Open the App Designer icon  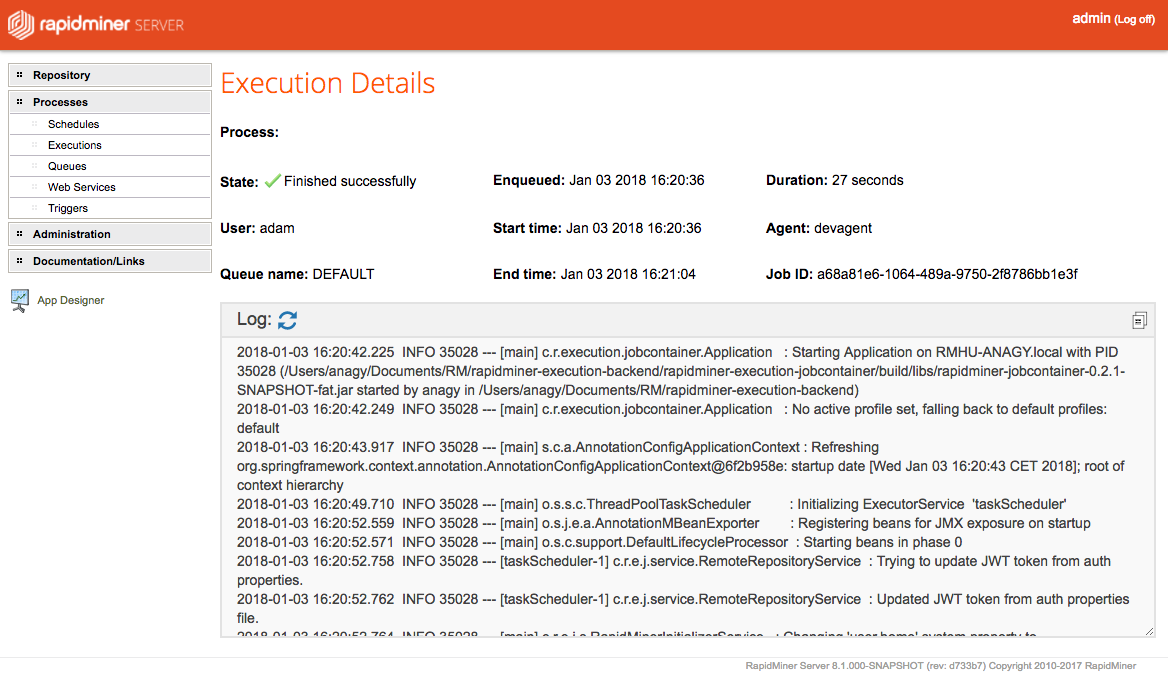pos(20,301)
